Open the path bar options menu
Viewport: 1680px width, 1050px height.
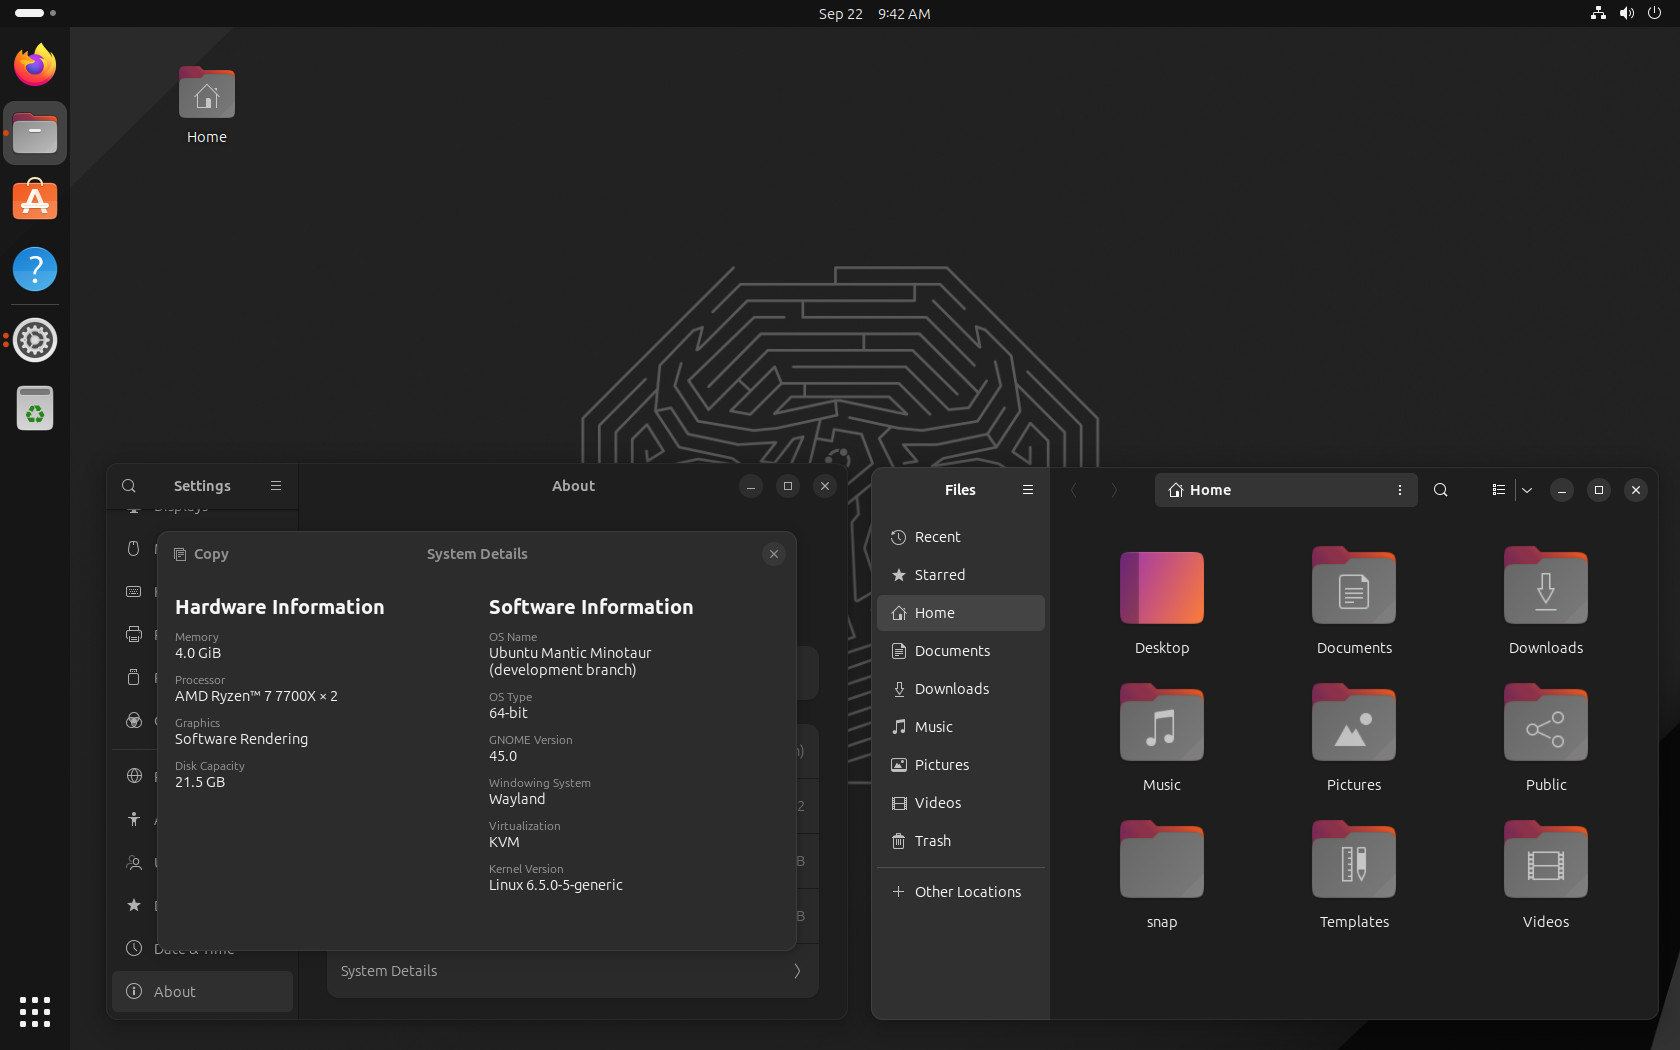click(x=1400, y=490)
